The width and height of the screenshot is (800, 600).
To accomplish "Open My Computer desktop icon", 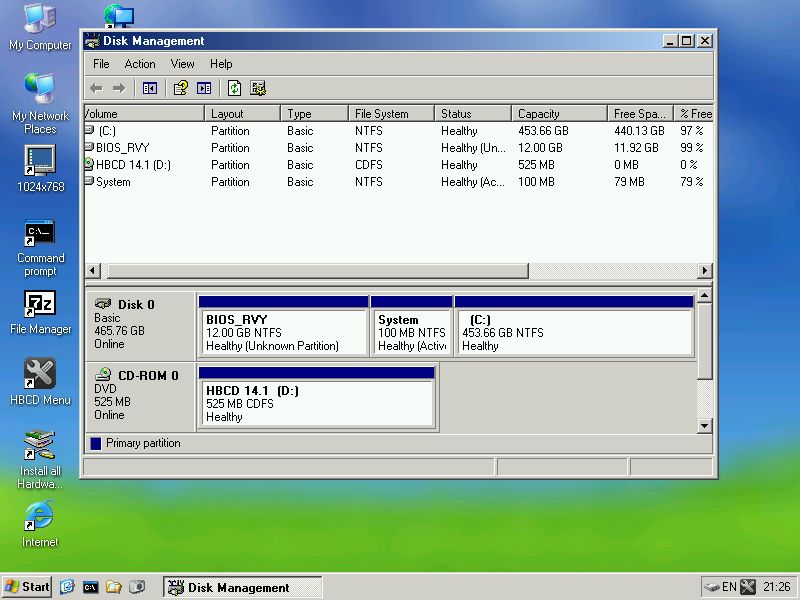I will [40, 28].
